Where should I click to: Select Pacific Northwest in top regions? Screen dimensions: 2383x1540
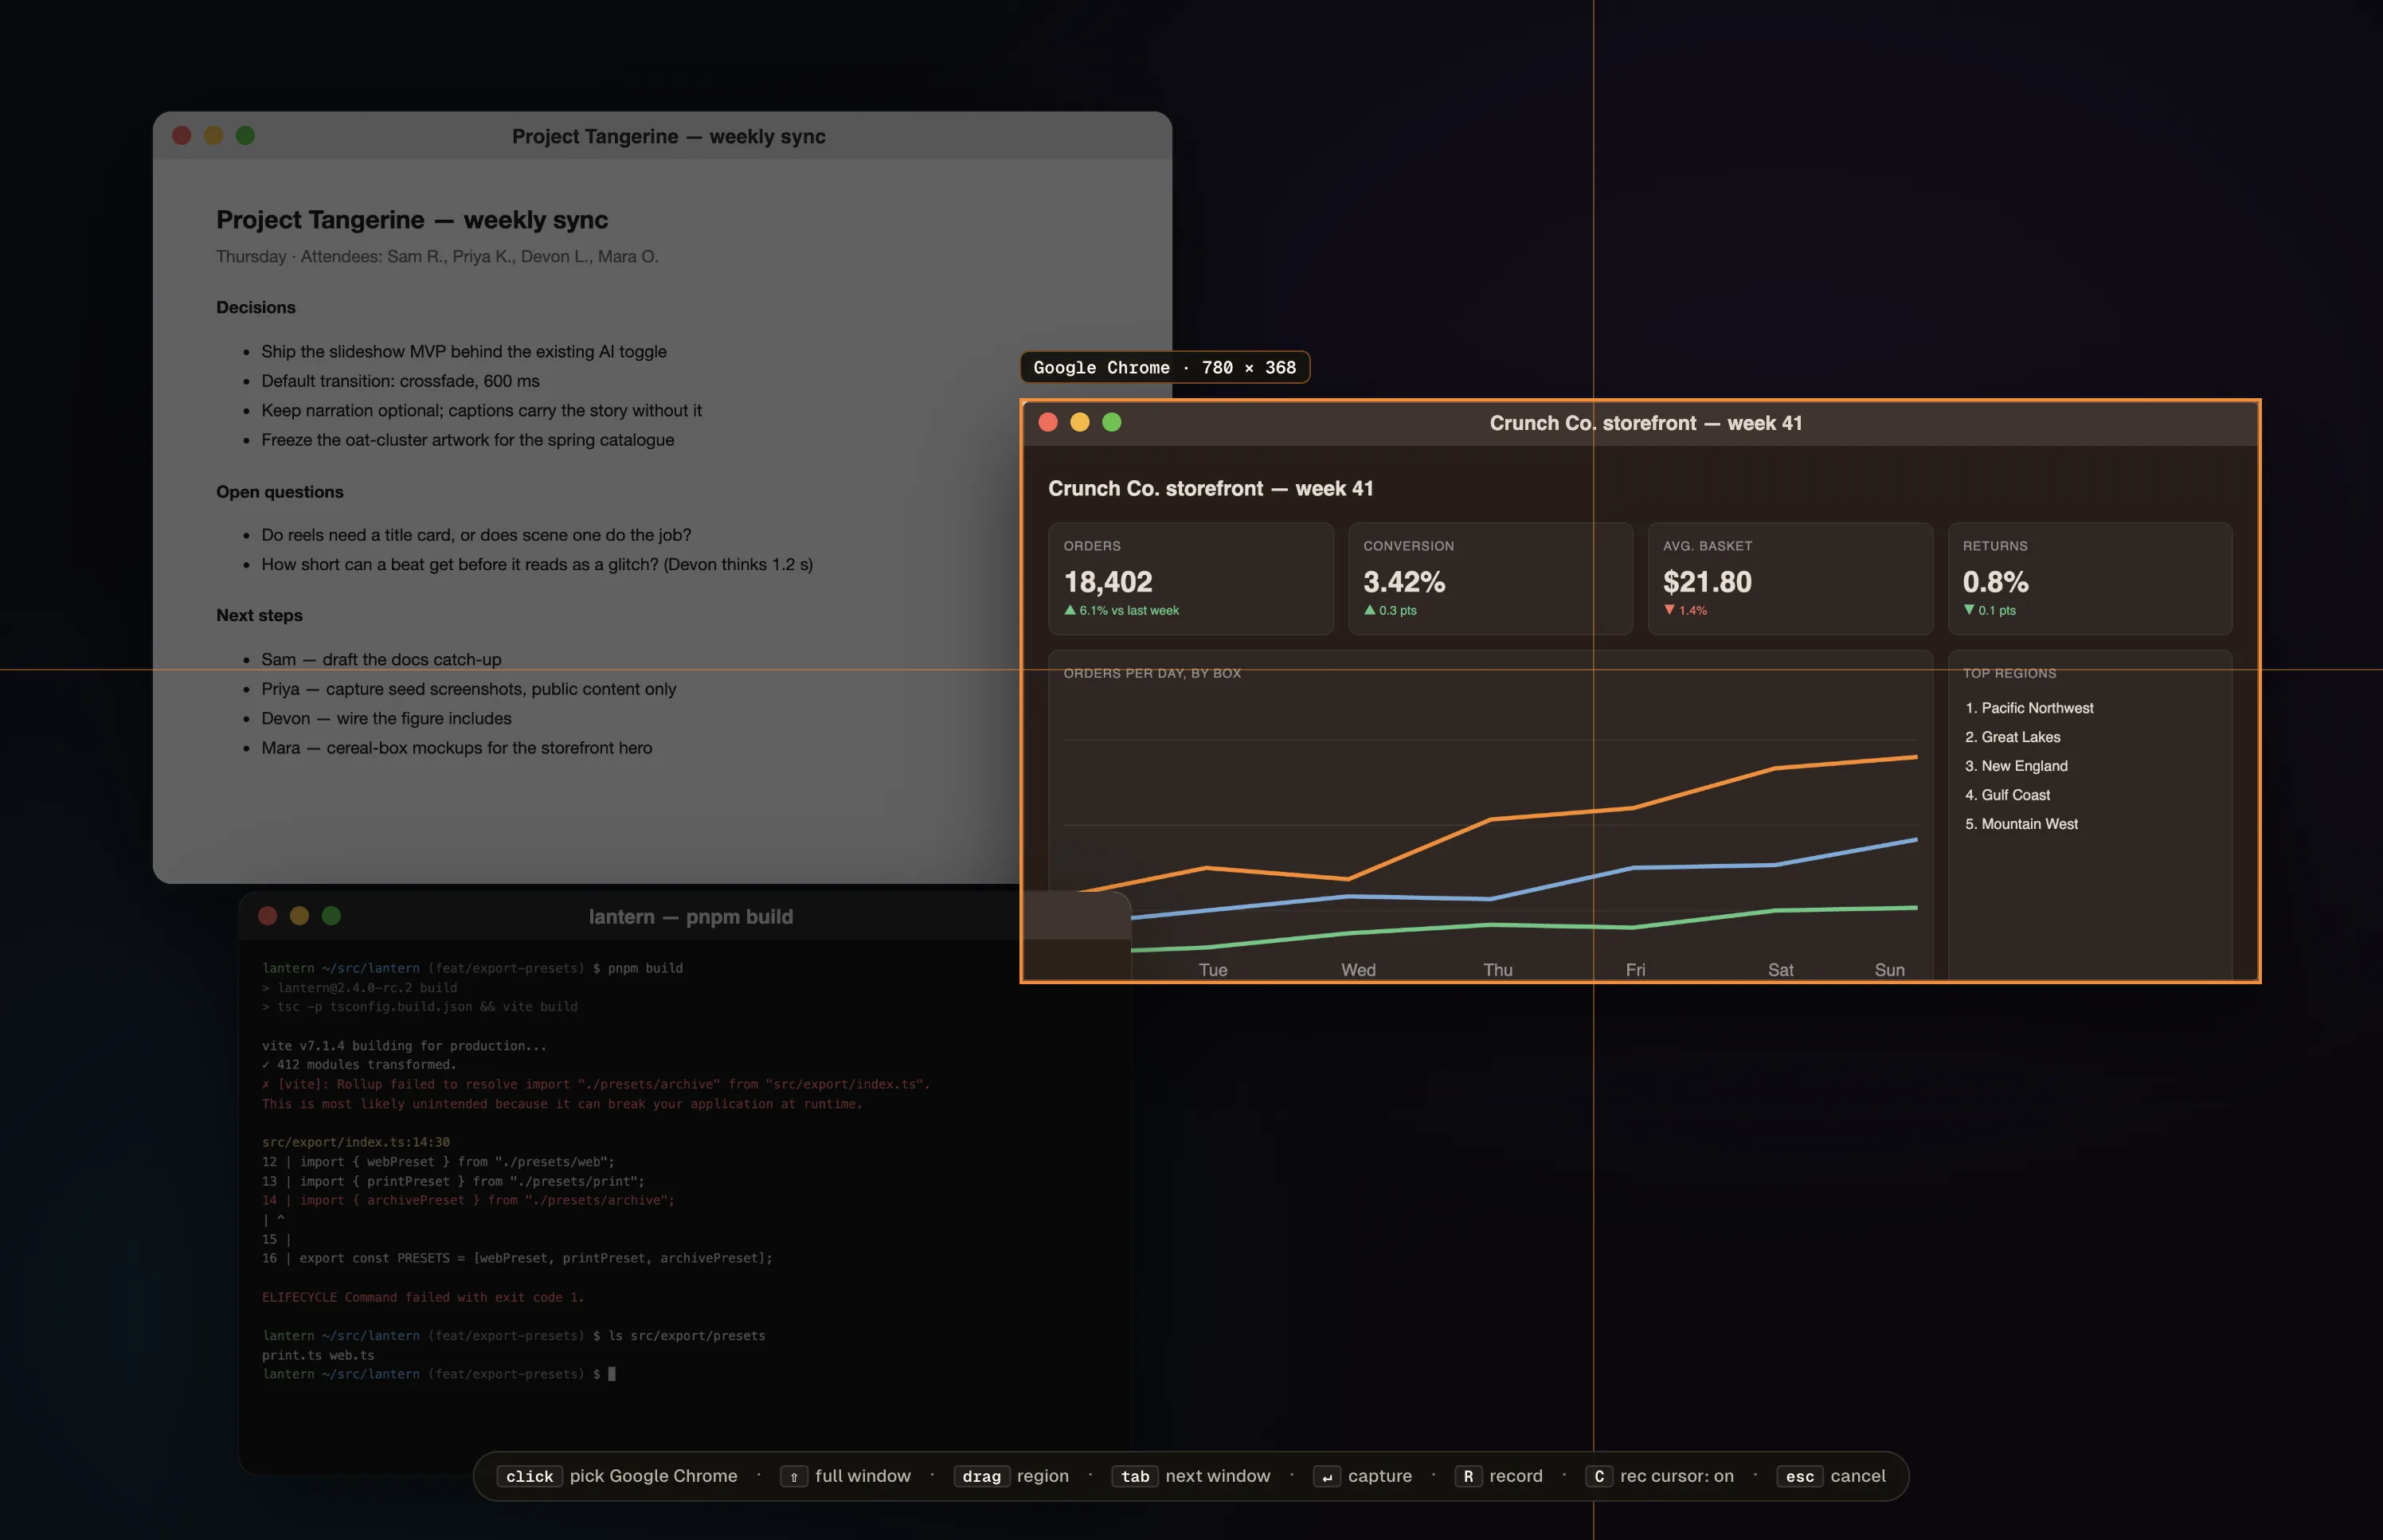click(x=2029, y=708)
